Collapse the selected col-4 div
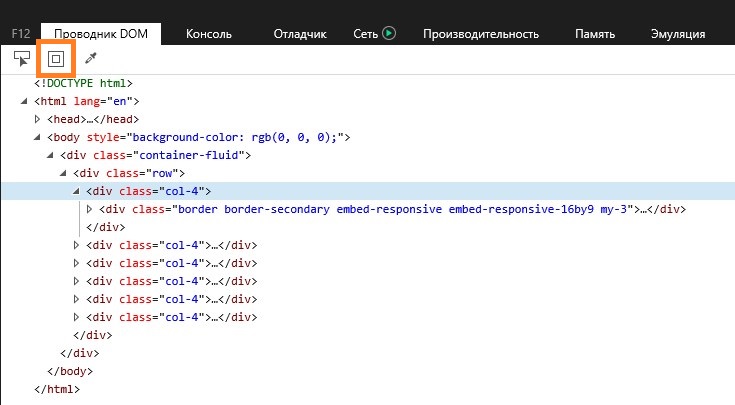Image resolution: width=735 pixels, height=405 pixels. click(x=76, y=191)
